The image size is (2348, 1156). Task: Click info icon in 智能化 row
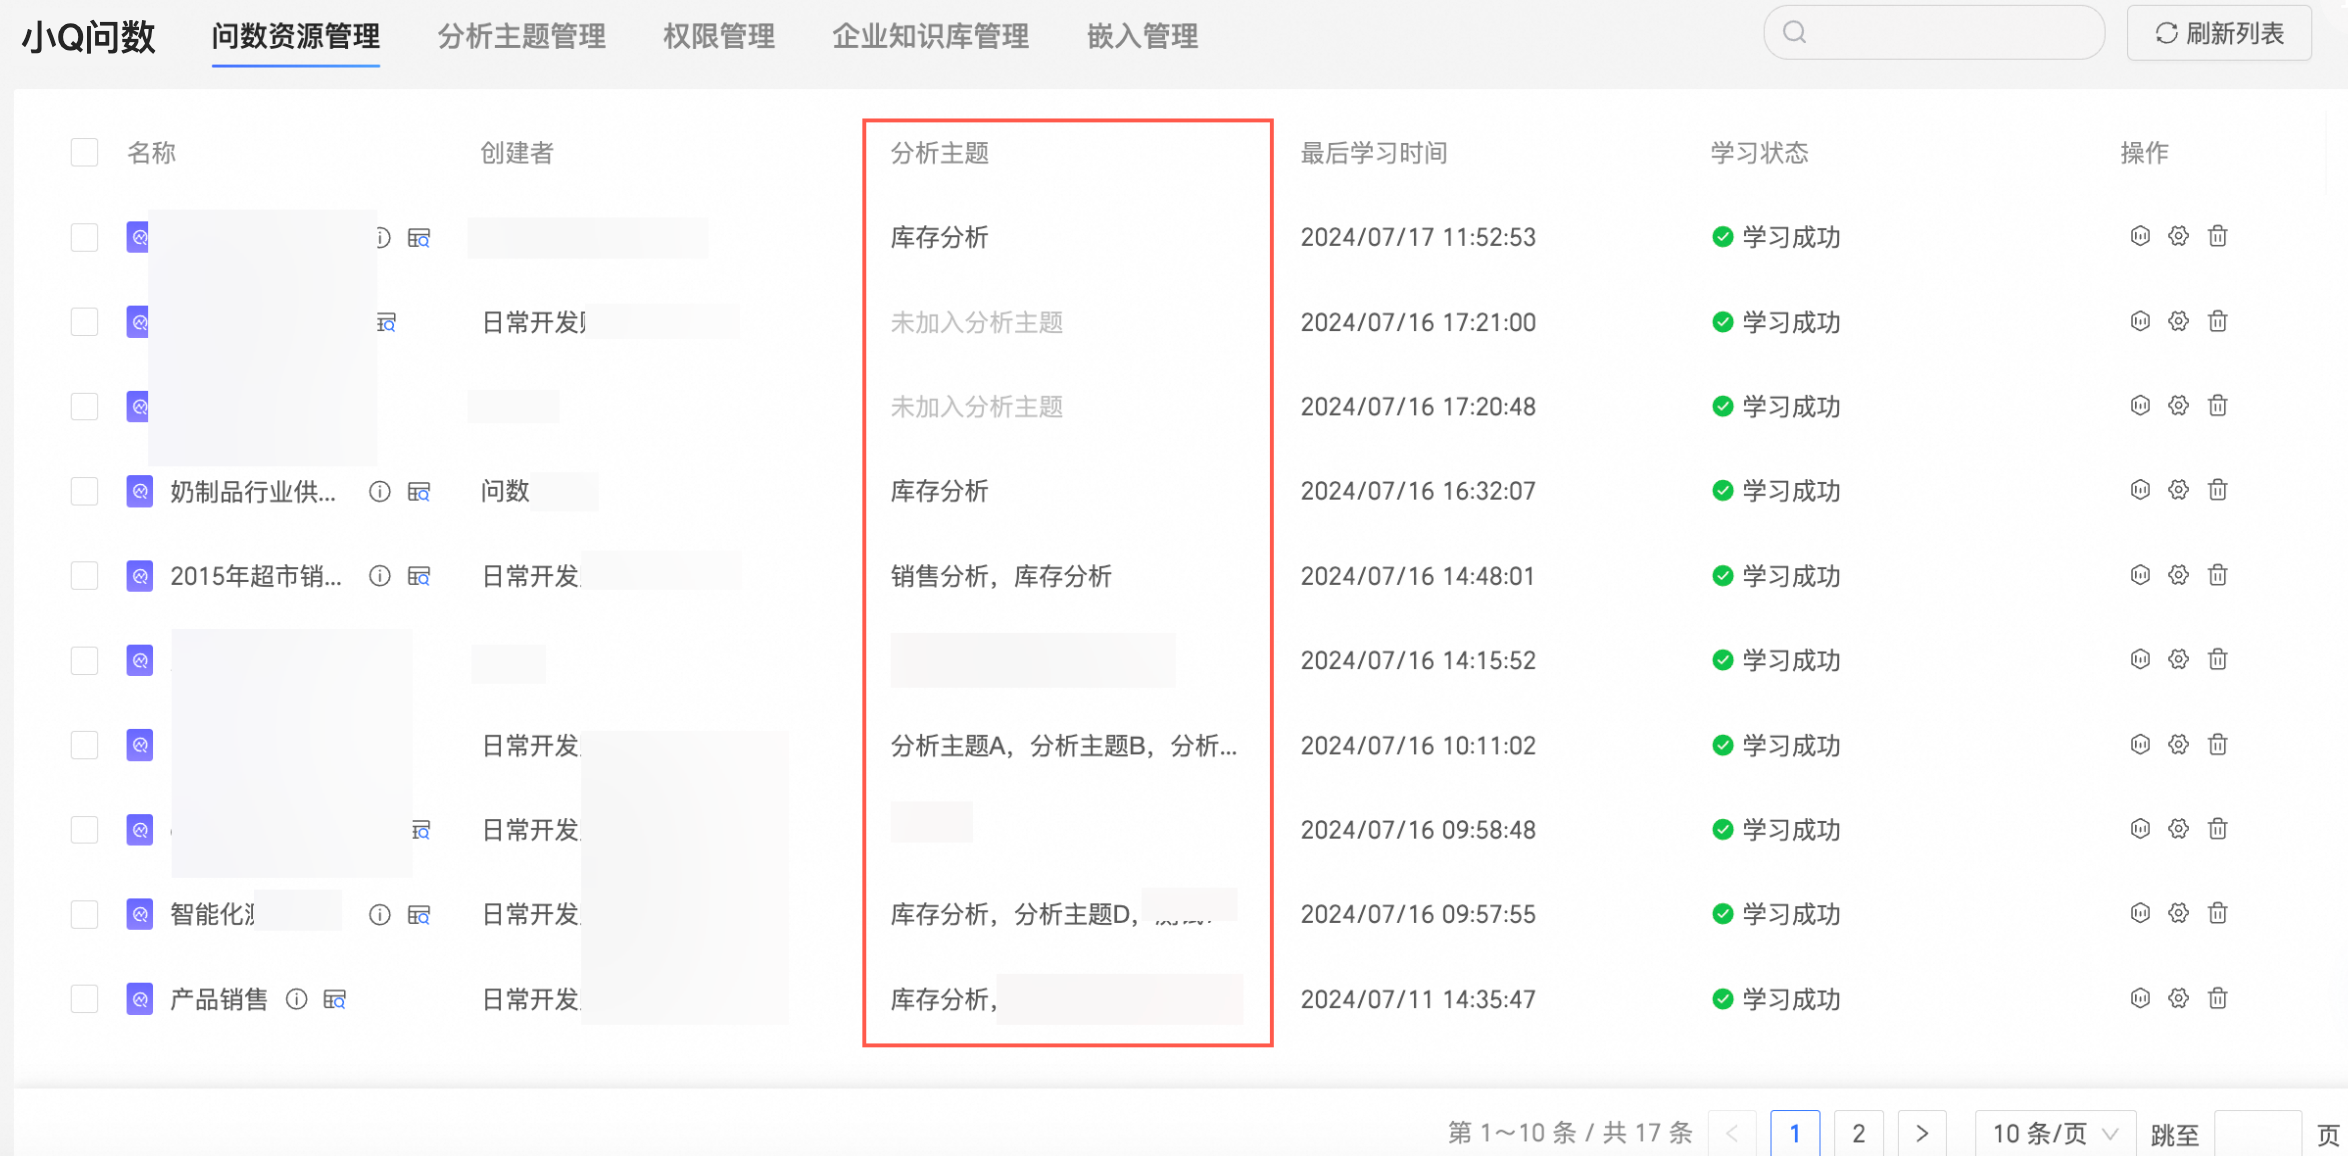click(379, 914)
